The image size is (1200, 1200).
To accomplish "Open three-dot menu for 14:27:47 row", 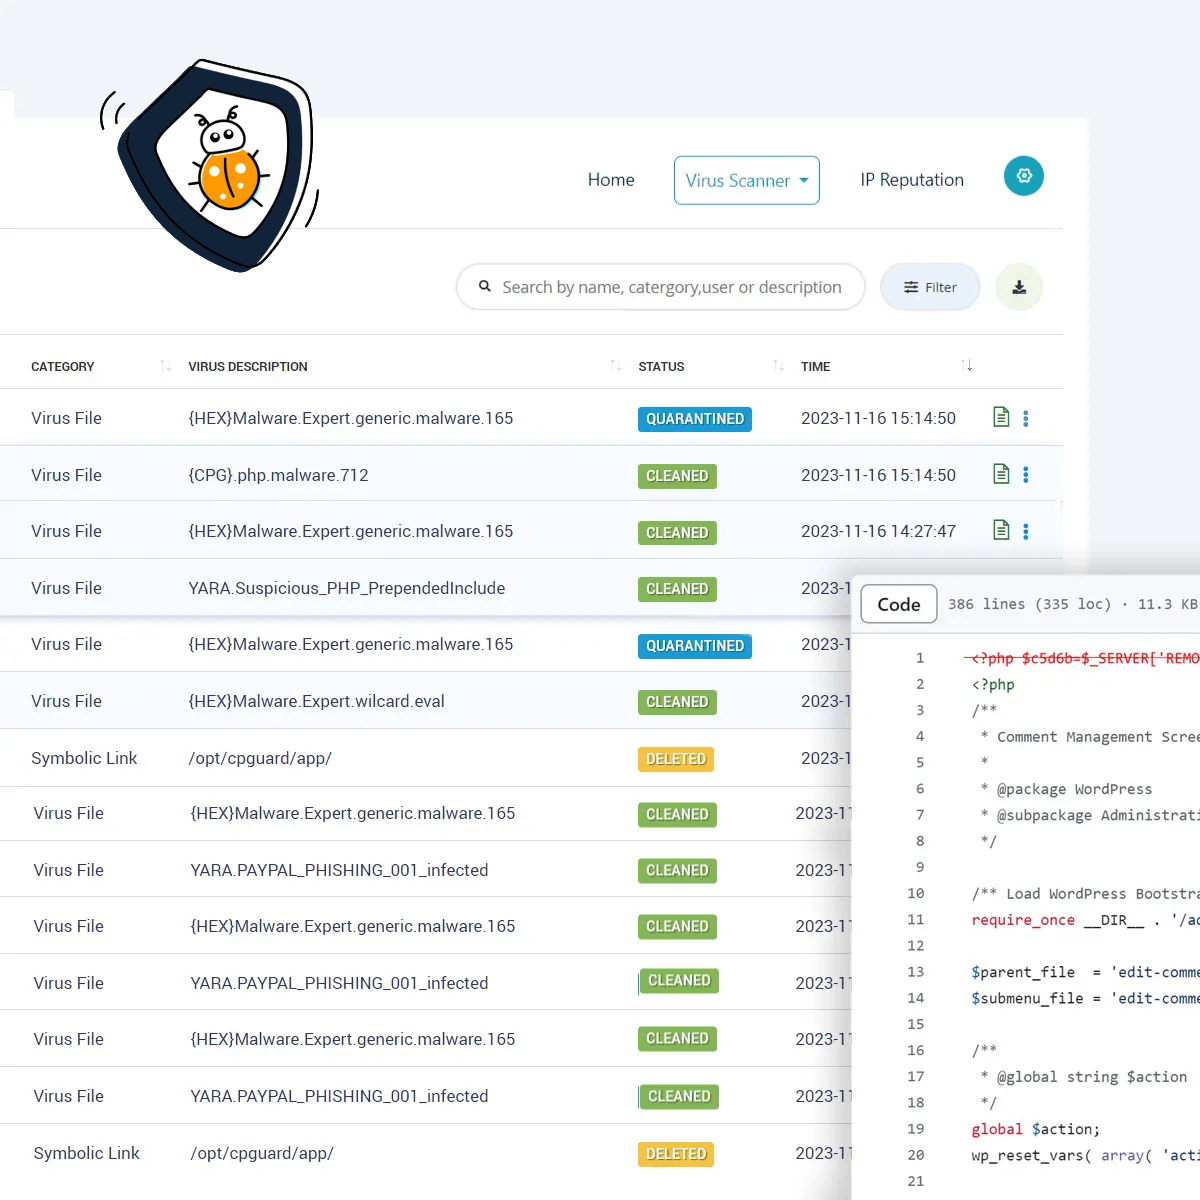I will click(1026, 531).
